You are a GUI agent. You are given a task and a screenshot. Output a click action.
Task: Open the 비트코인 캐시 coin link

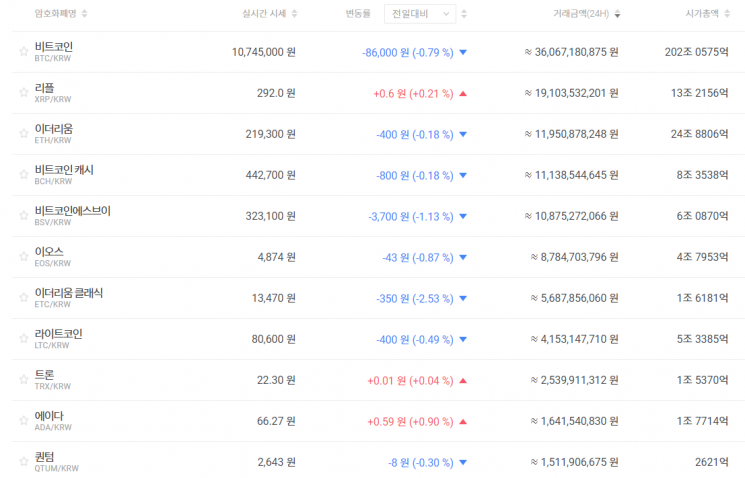(64, 170)
